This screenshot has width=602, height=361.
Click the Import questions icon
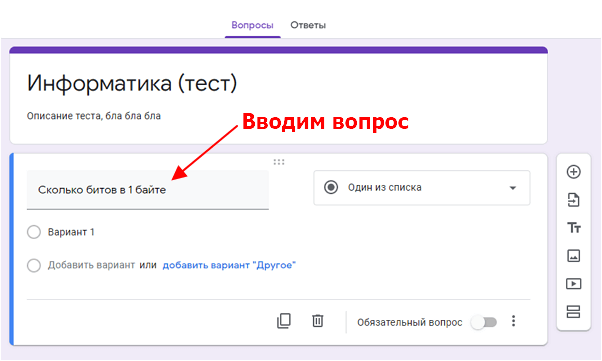pyautogui.click(x=573, y=200)
